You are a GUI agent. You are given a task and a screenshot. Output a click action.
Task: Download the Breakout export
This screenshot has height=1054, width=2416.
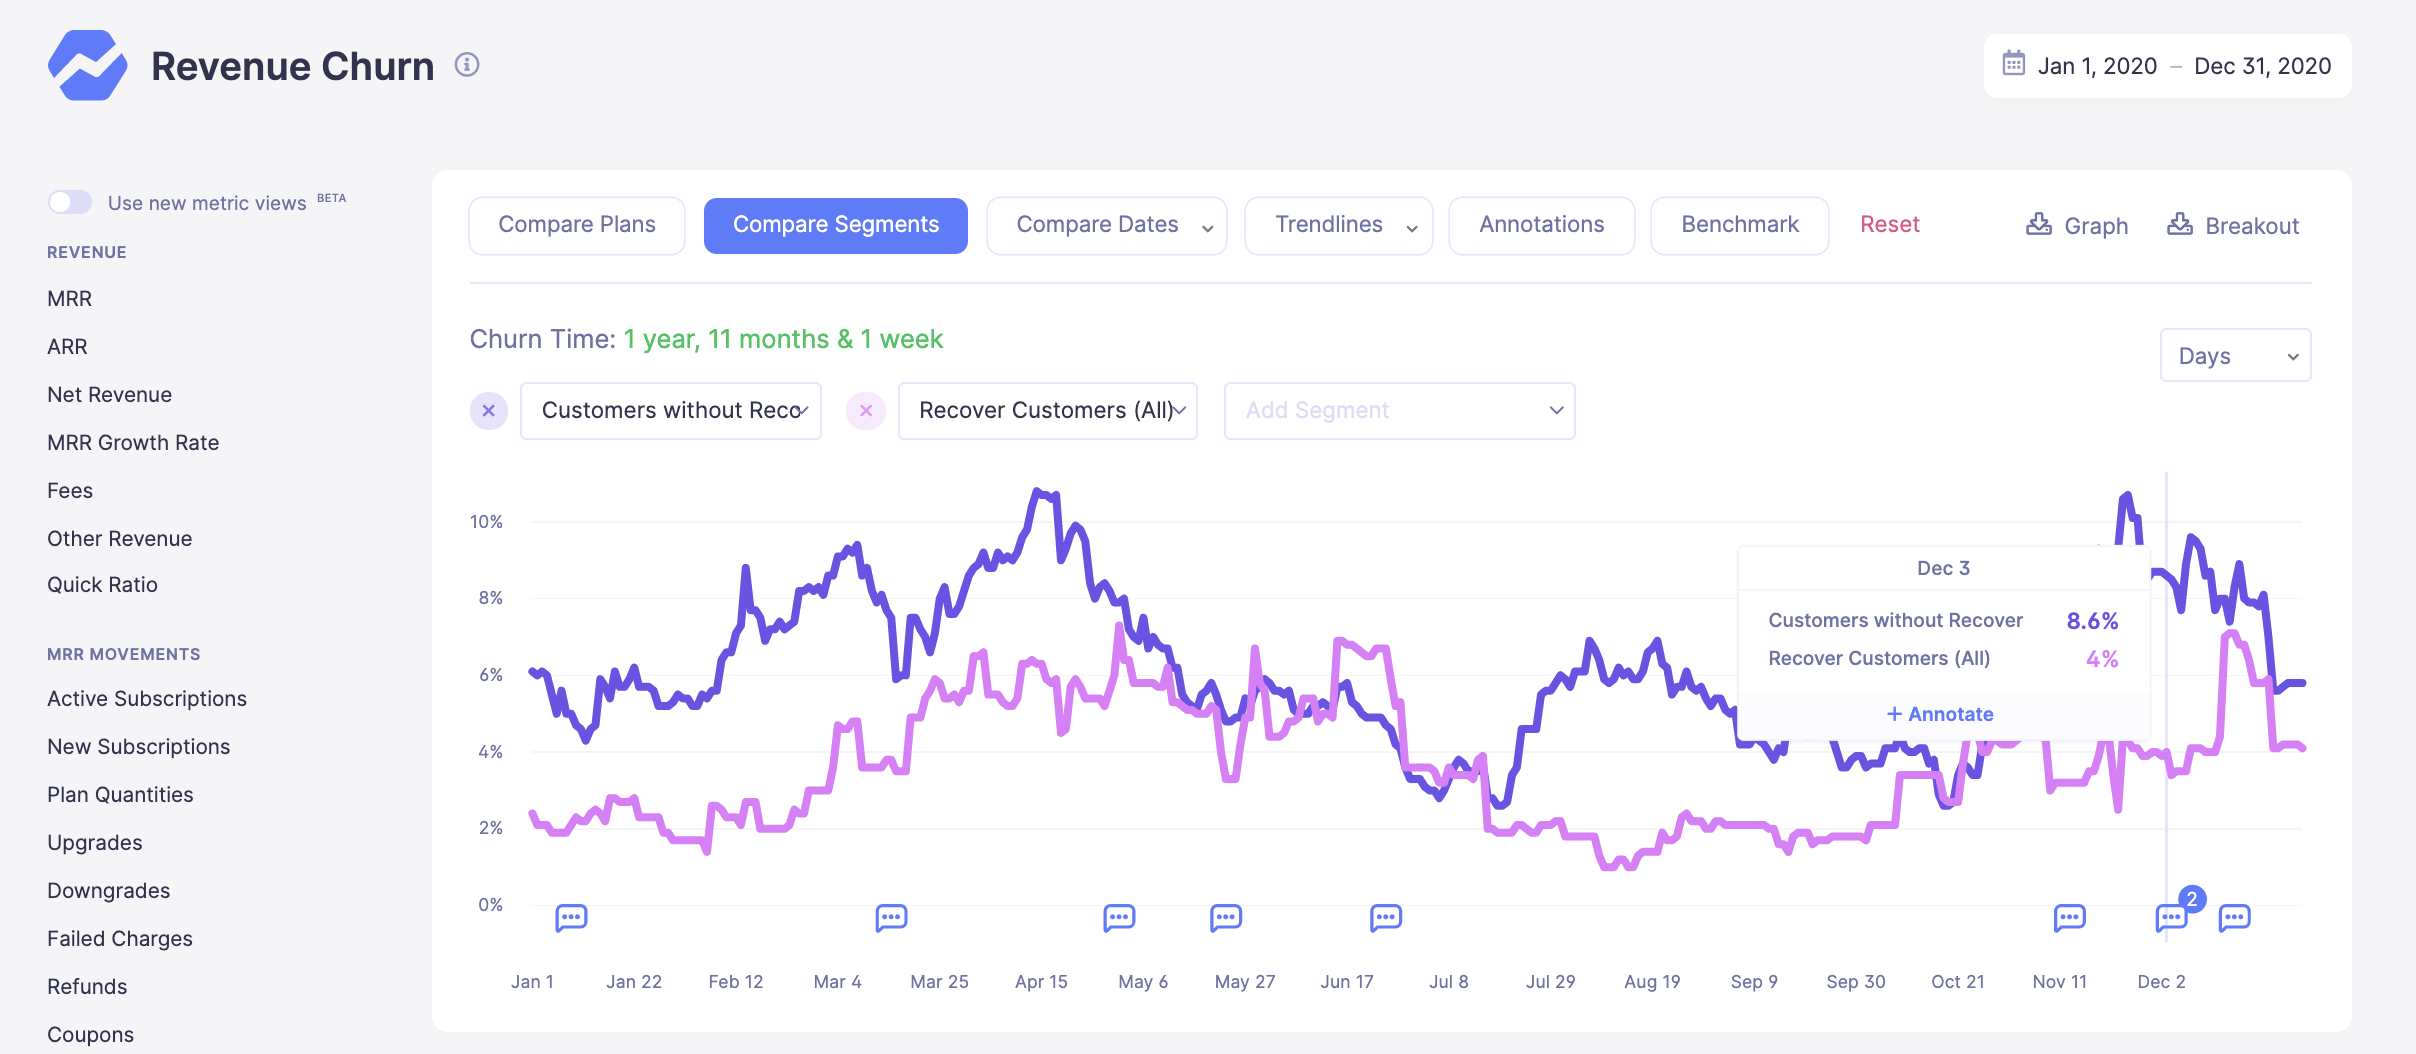[x=2232, y=225]
